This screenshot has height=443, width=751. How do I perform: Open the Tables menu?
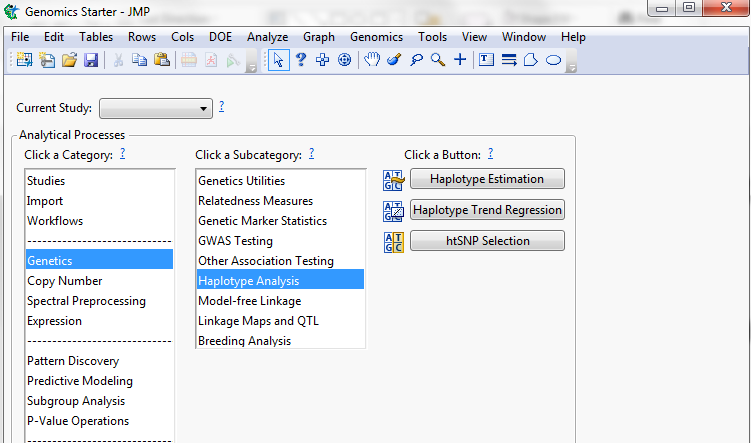point(96,37)
